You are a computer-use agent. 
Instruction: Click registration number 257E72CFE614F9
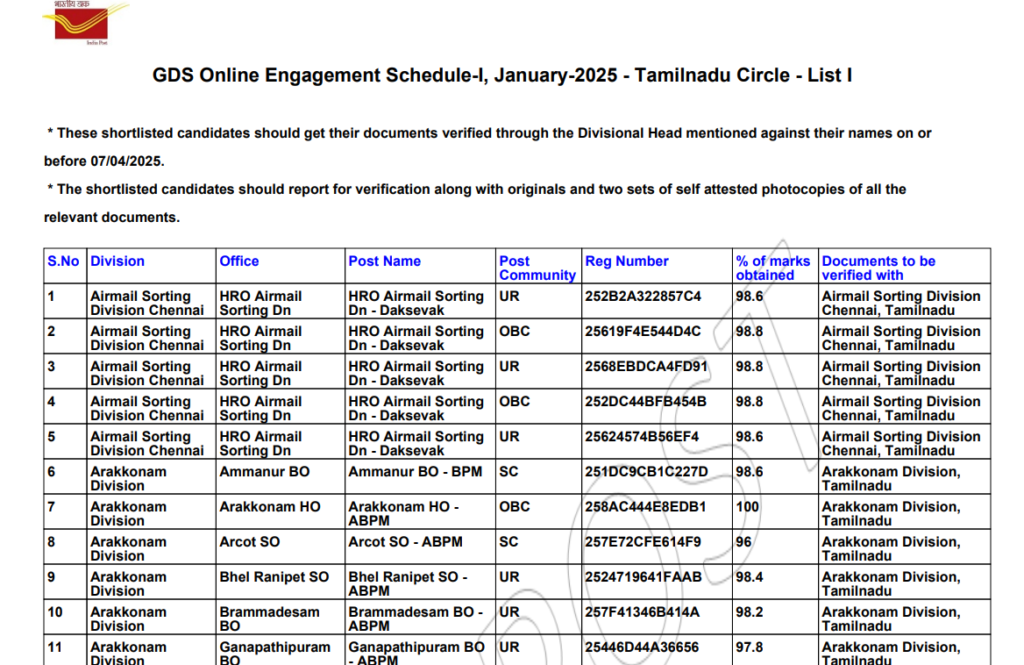(x=643, y=542)
